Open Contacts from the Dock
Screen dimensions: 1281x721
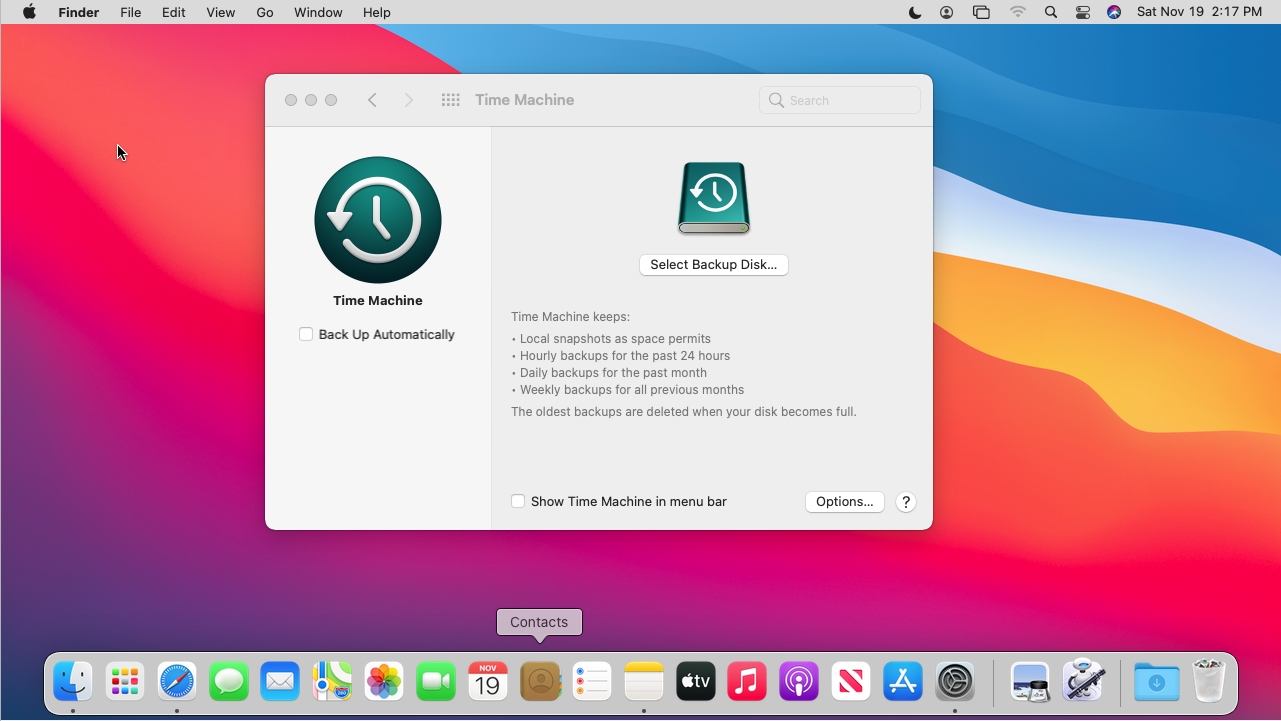540,682
